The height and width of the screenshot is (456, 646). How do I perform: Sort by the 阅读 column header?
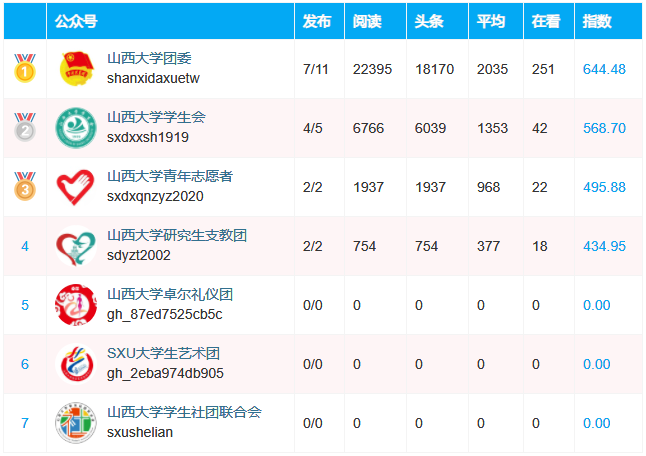click(367, 21)
